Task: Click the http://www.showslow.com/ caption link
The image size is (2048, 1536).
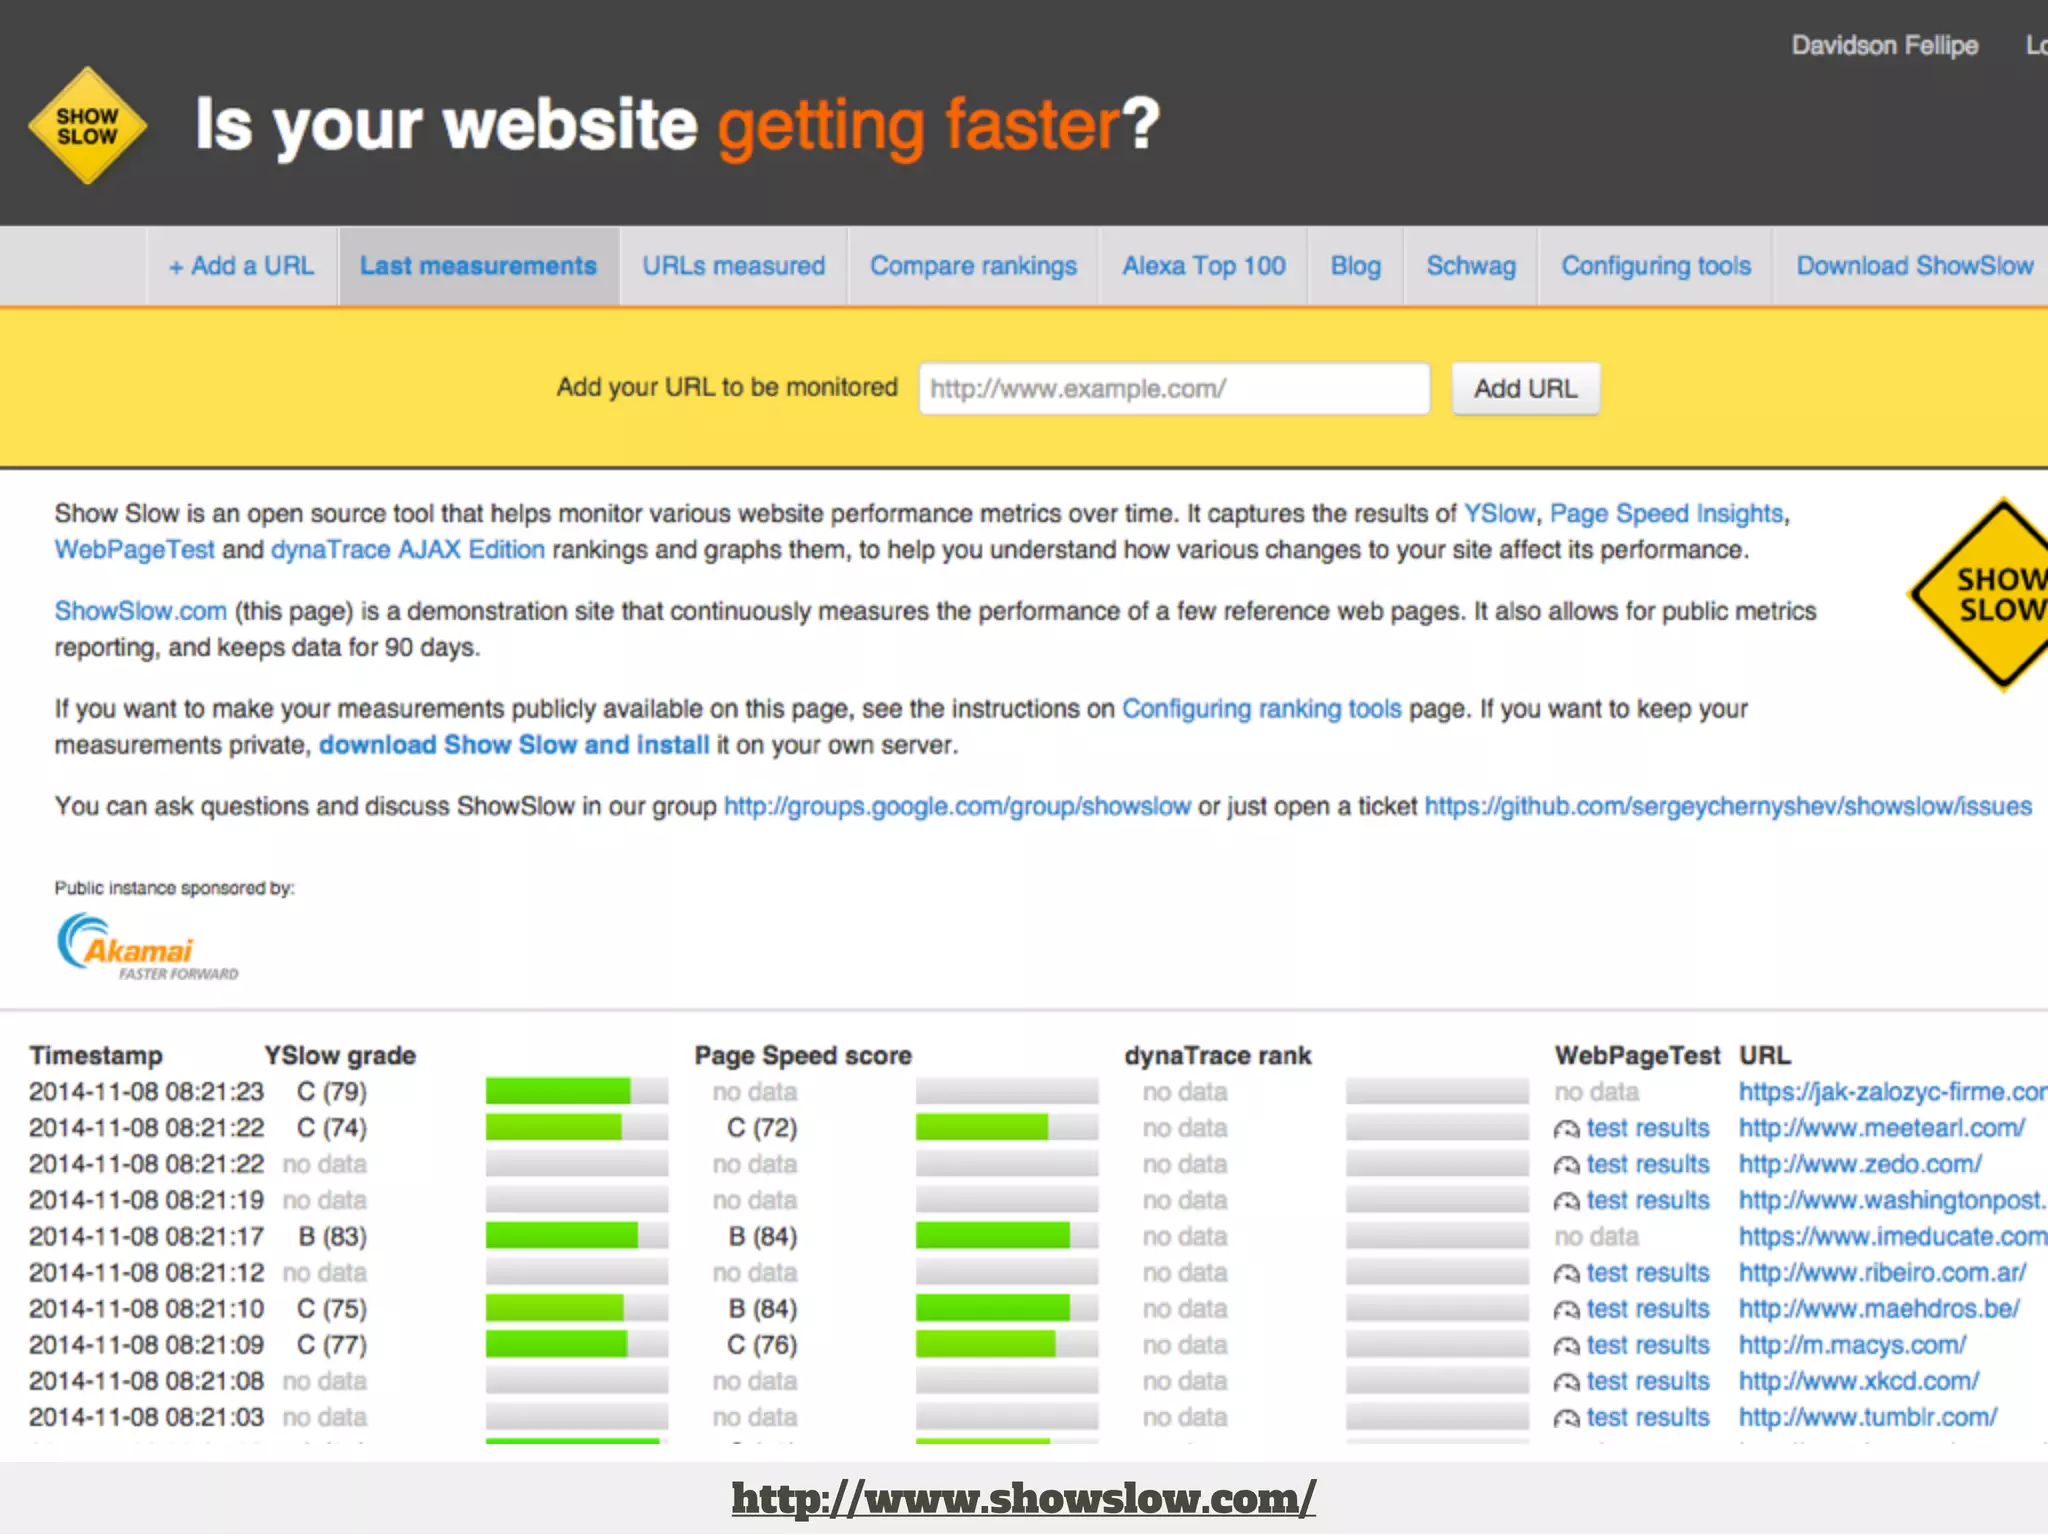Action: 1024,1498
